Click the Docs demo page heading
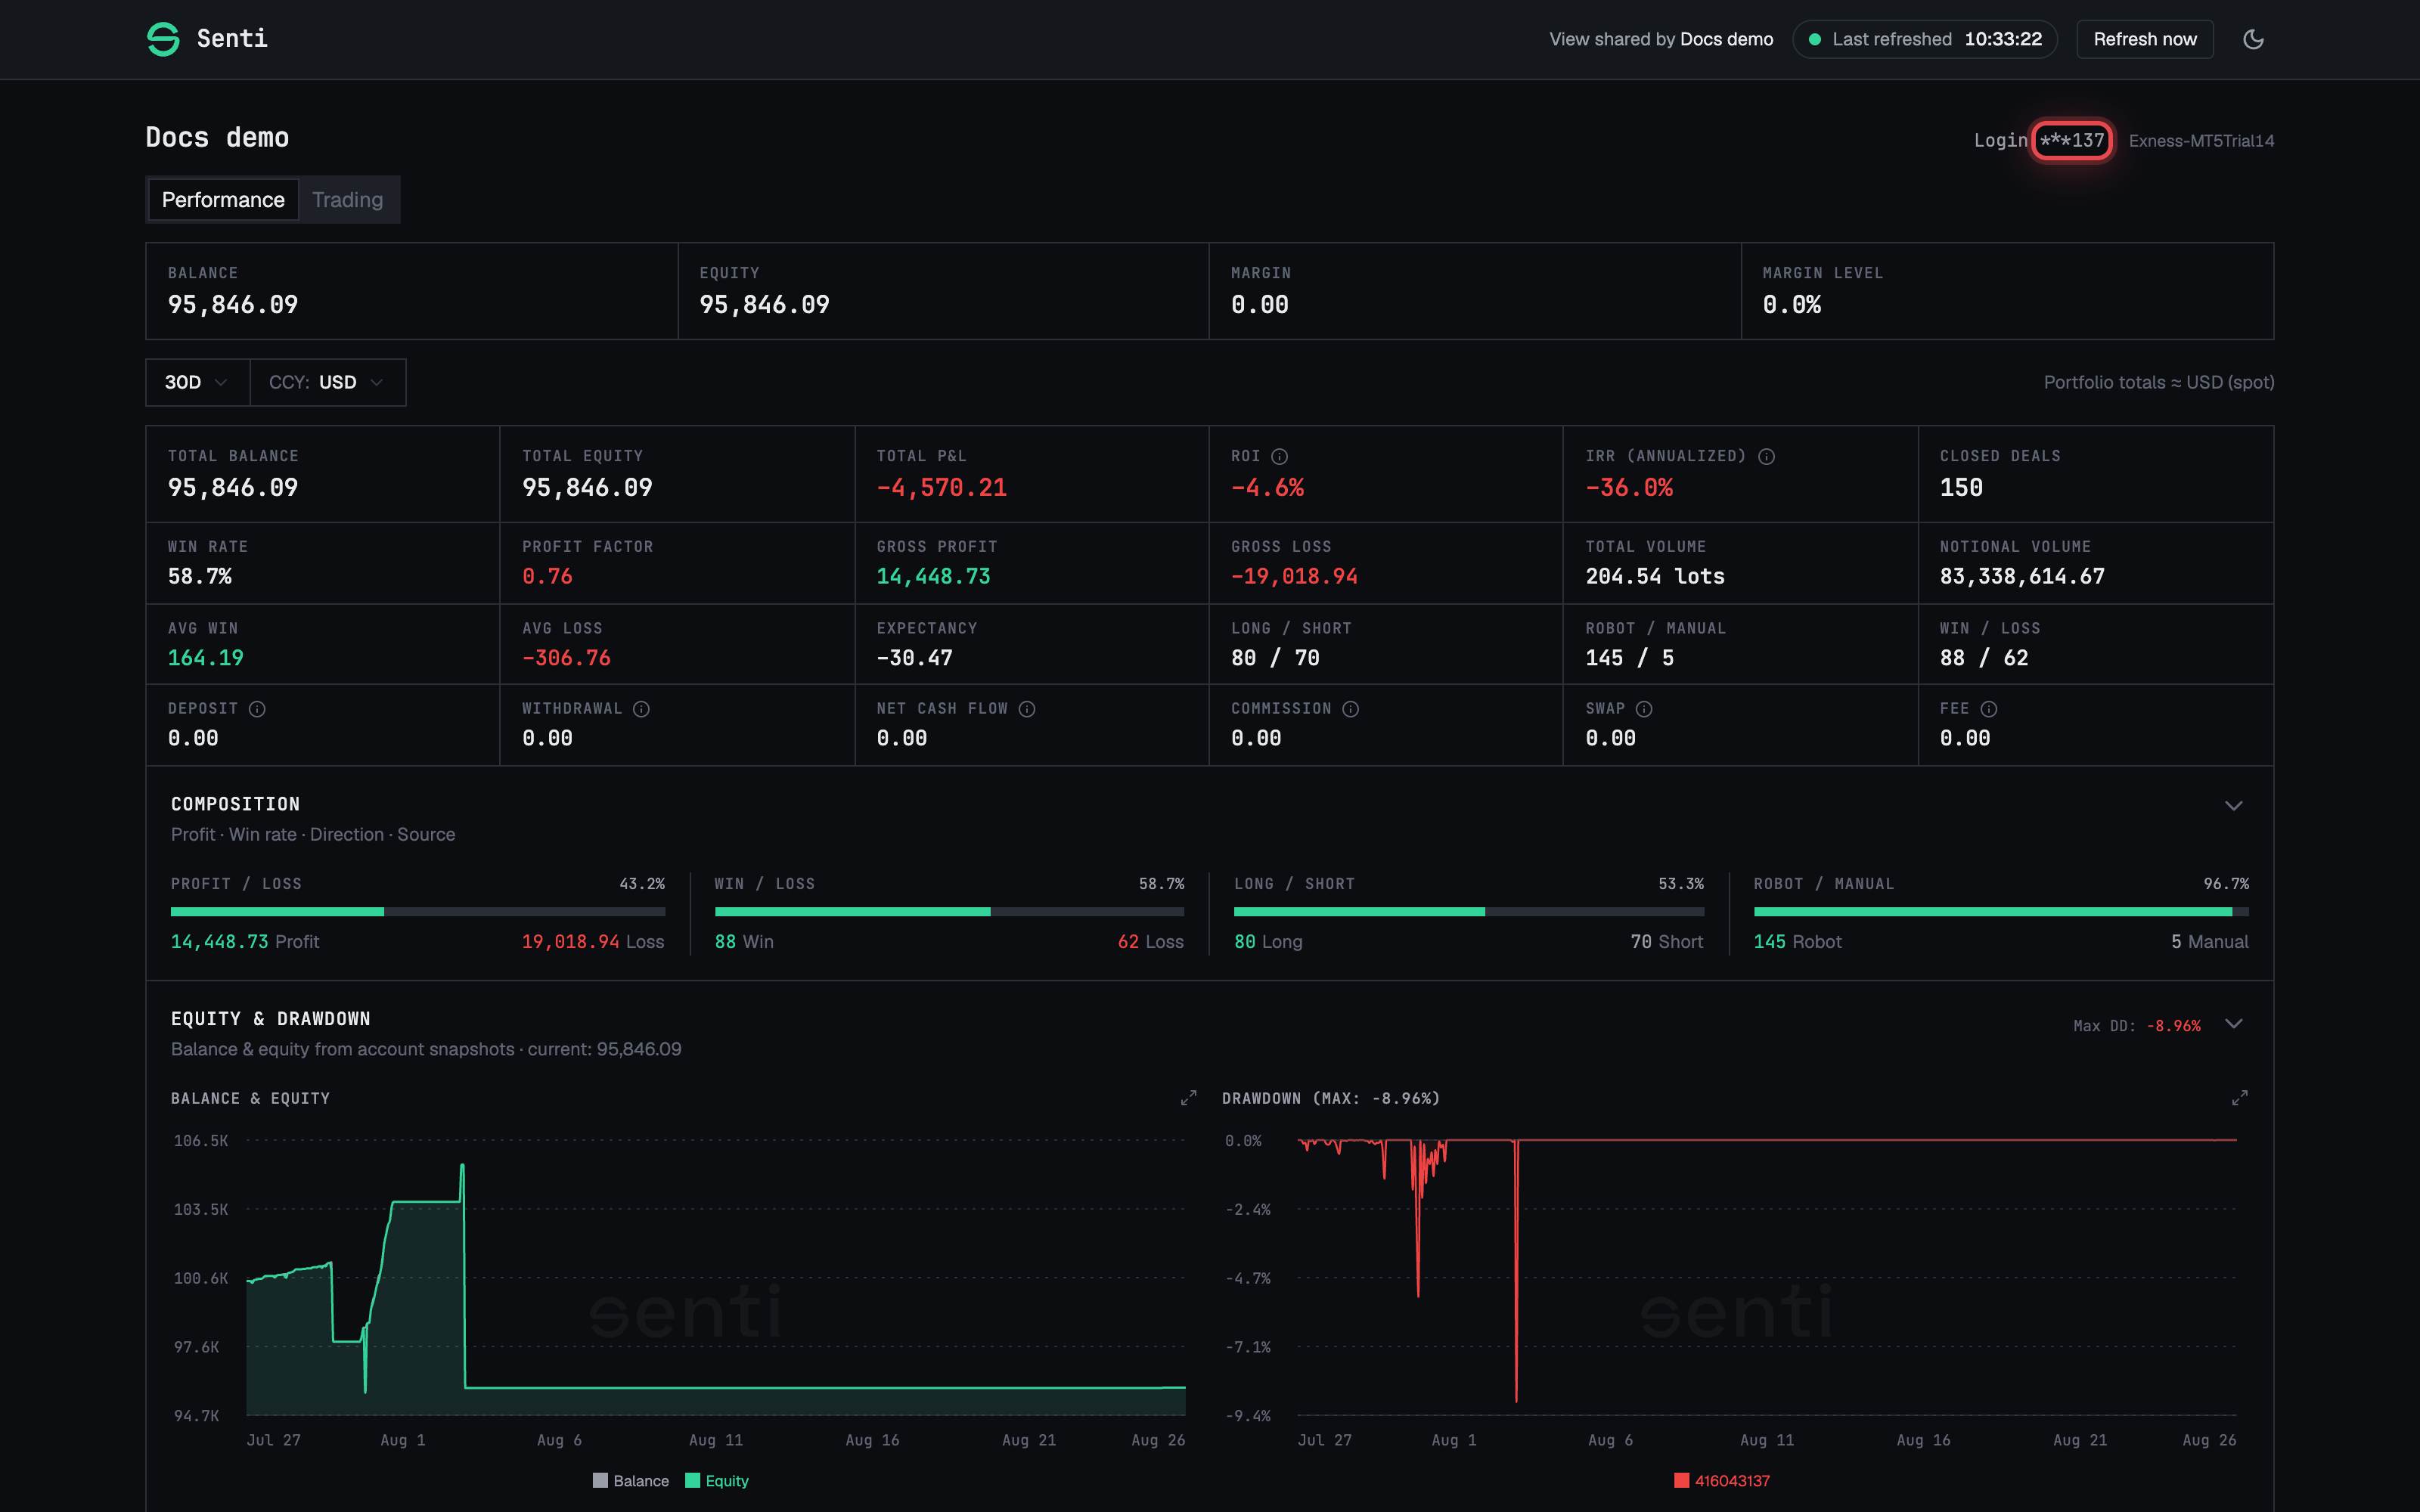This screenshot has width=2420, height=1512. coord(217,137)
